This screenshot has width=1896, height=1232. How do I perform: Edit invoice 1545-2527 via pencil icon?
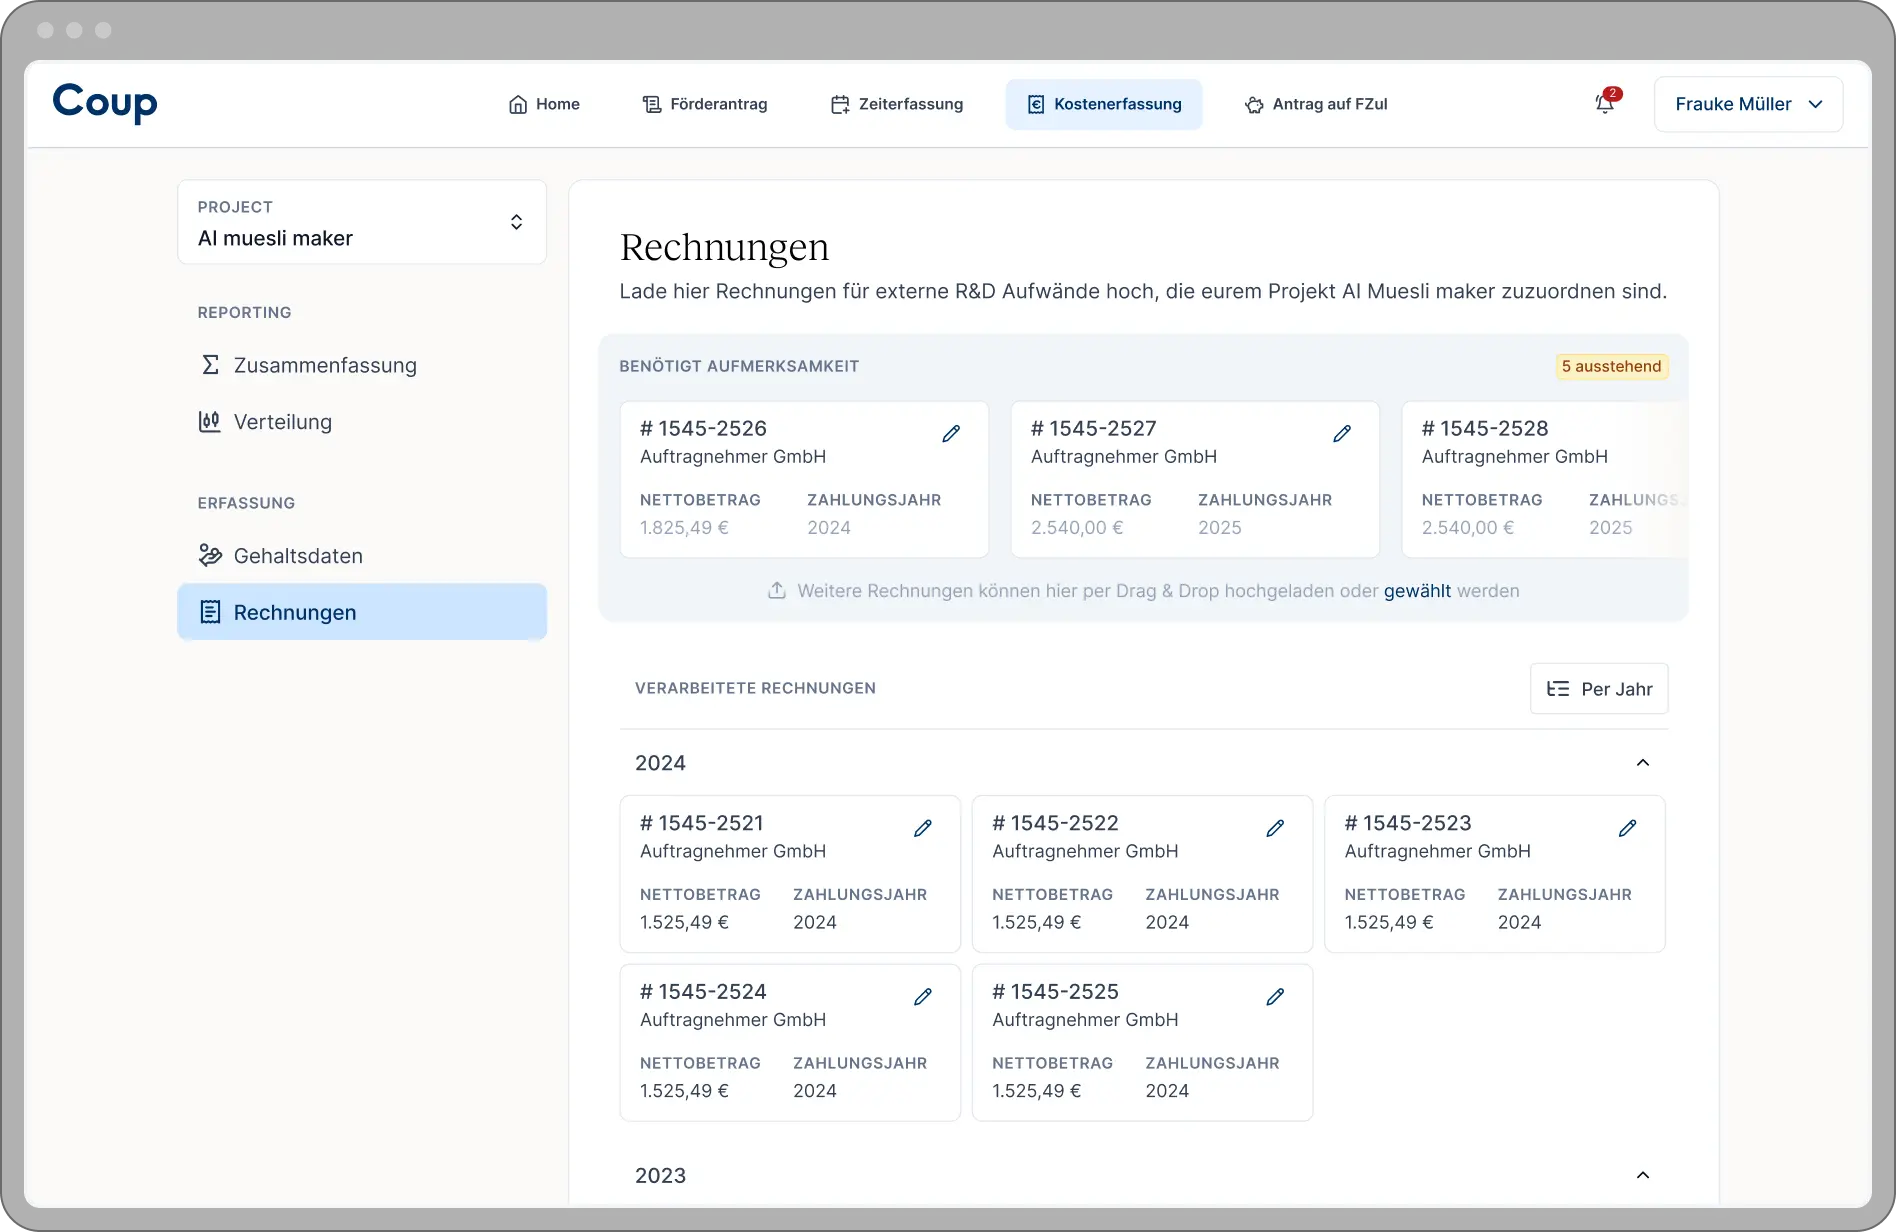(1342, 433)
